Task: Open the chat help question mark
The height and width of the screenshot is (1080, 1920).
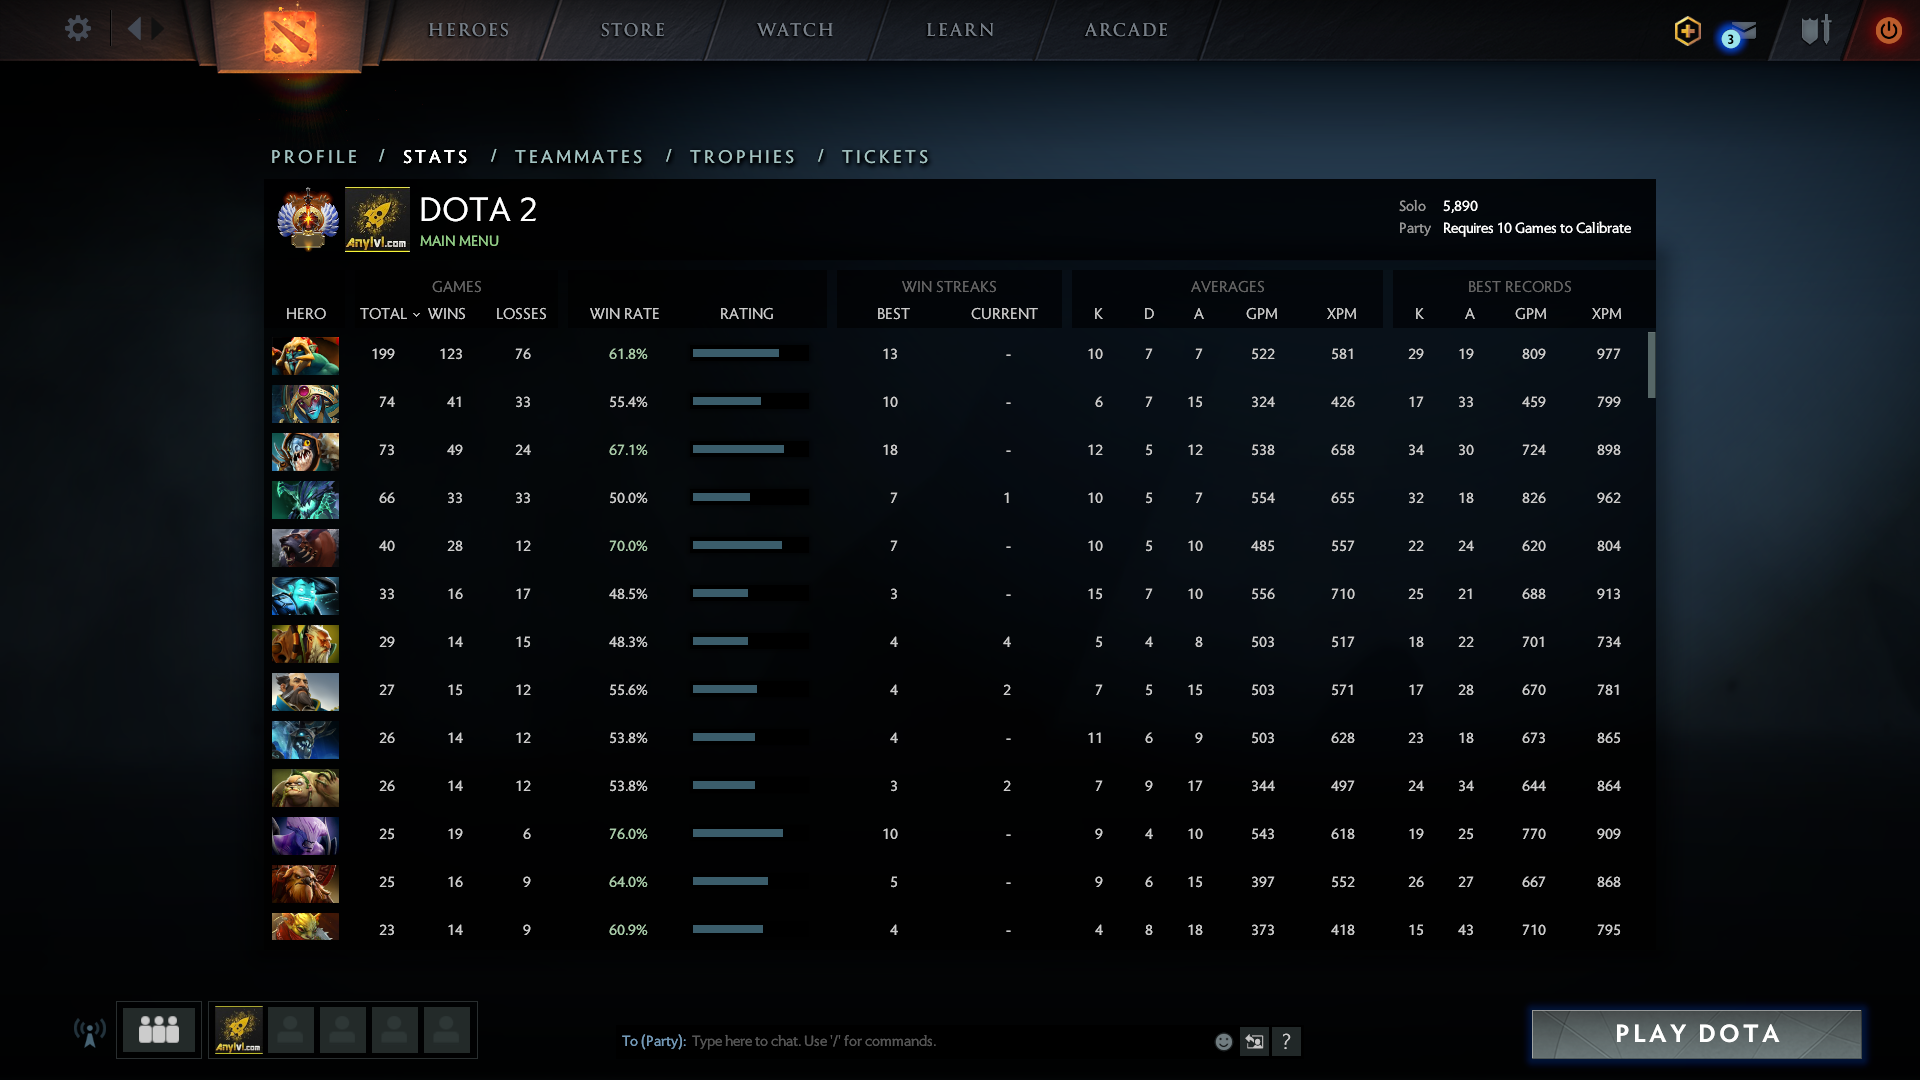Action: coord(1286,1041)
